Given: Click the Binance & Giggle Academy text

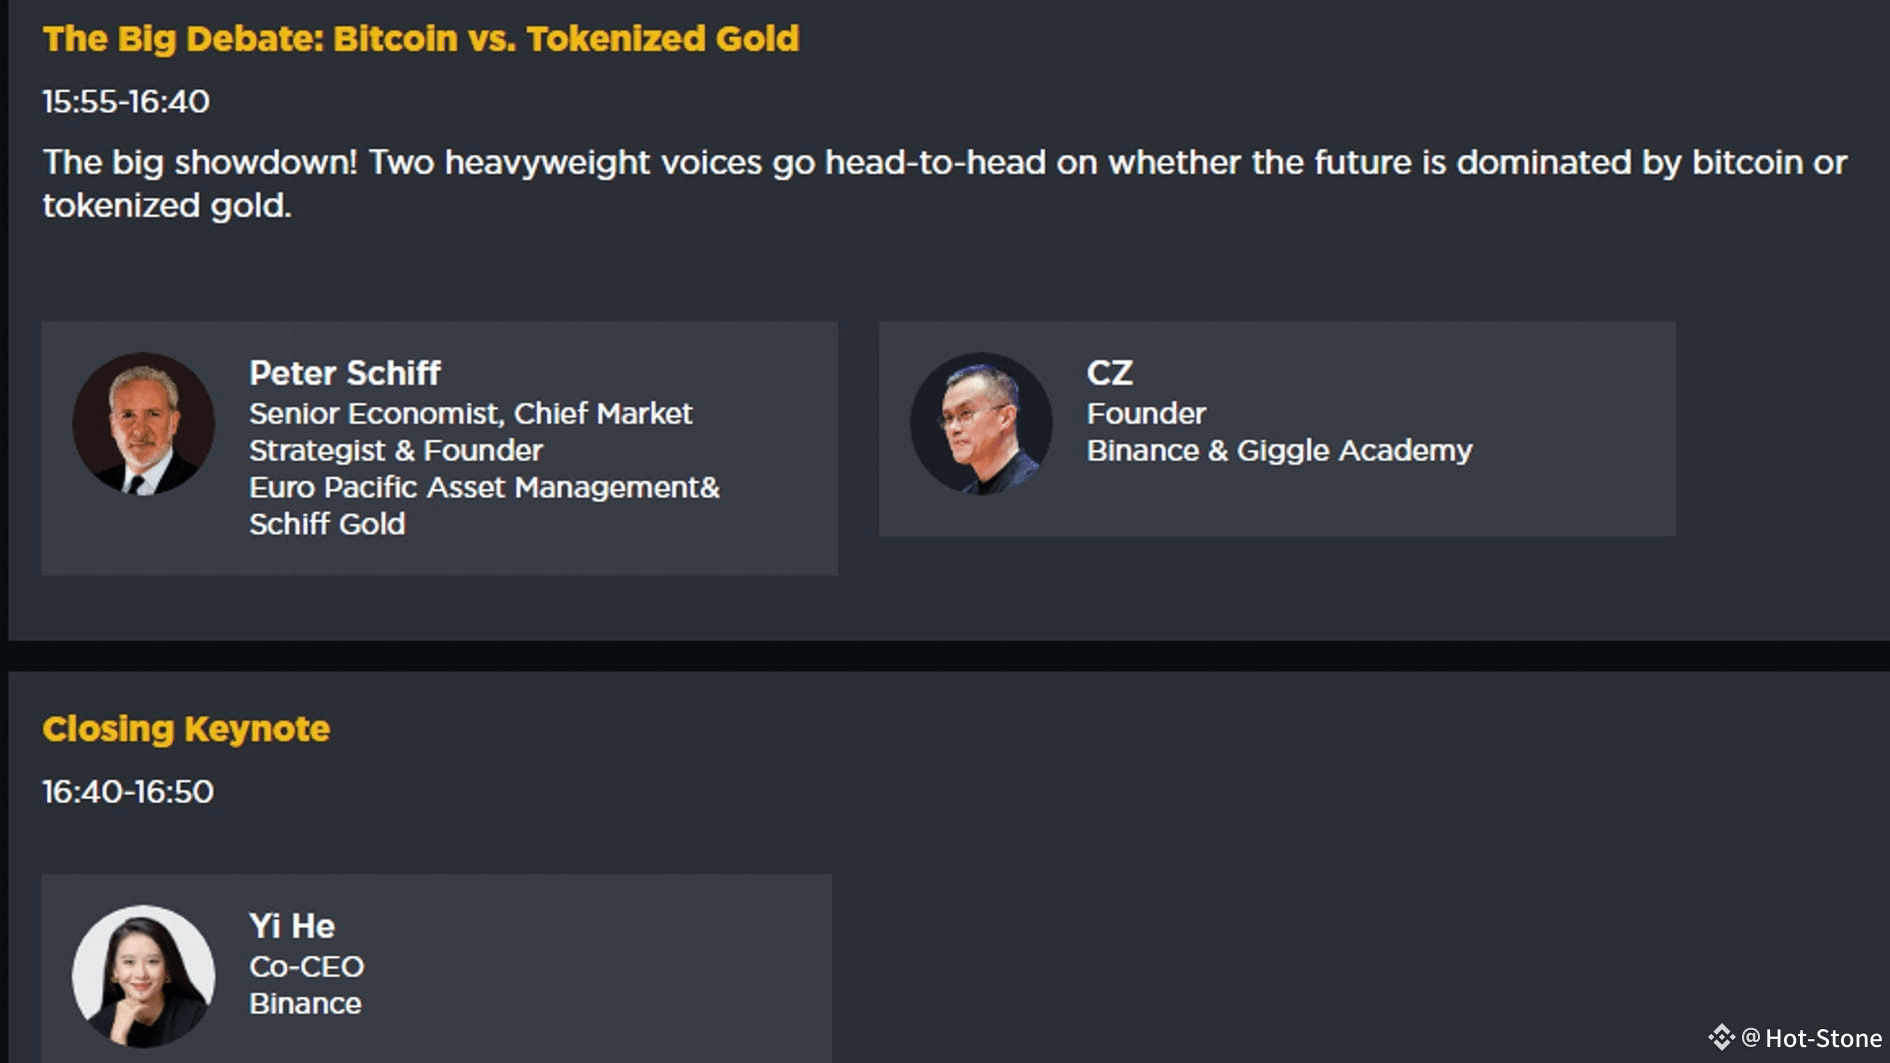Looking at the screenshot, I should point(1280,451).
